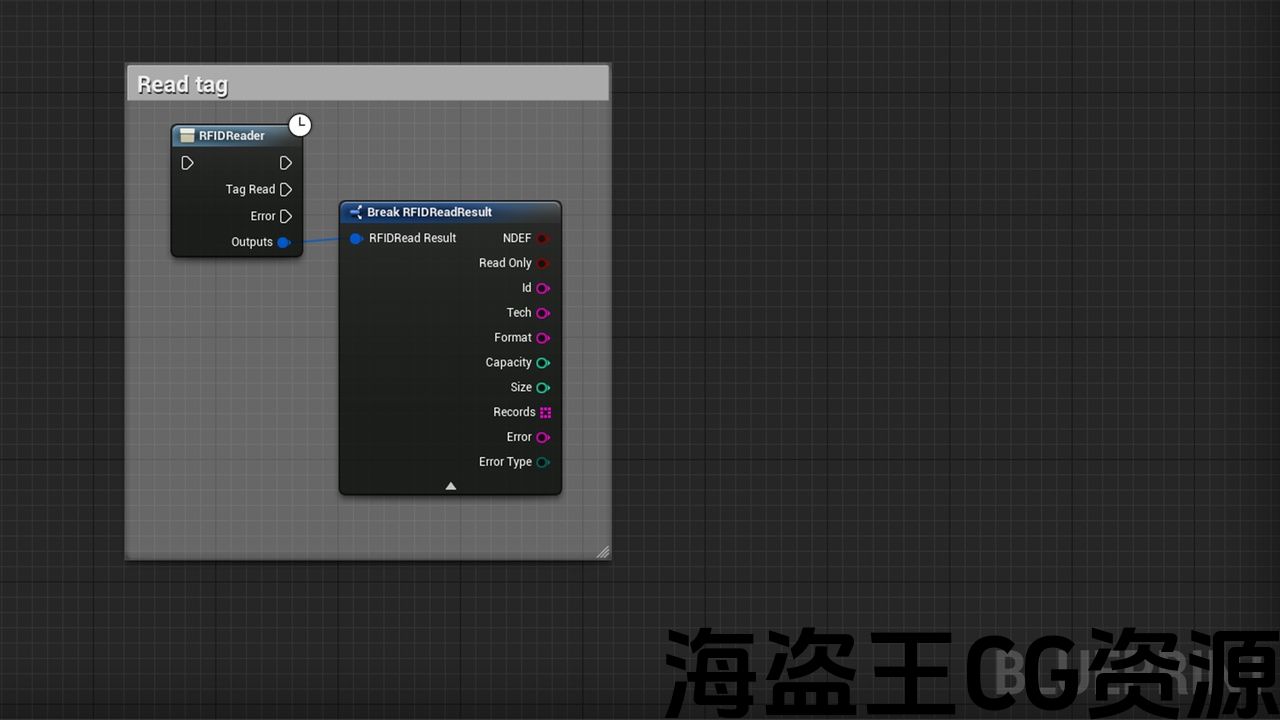Click the red NDEF boolean pin
1280x720 pixels.
tap(542, 238)
